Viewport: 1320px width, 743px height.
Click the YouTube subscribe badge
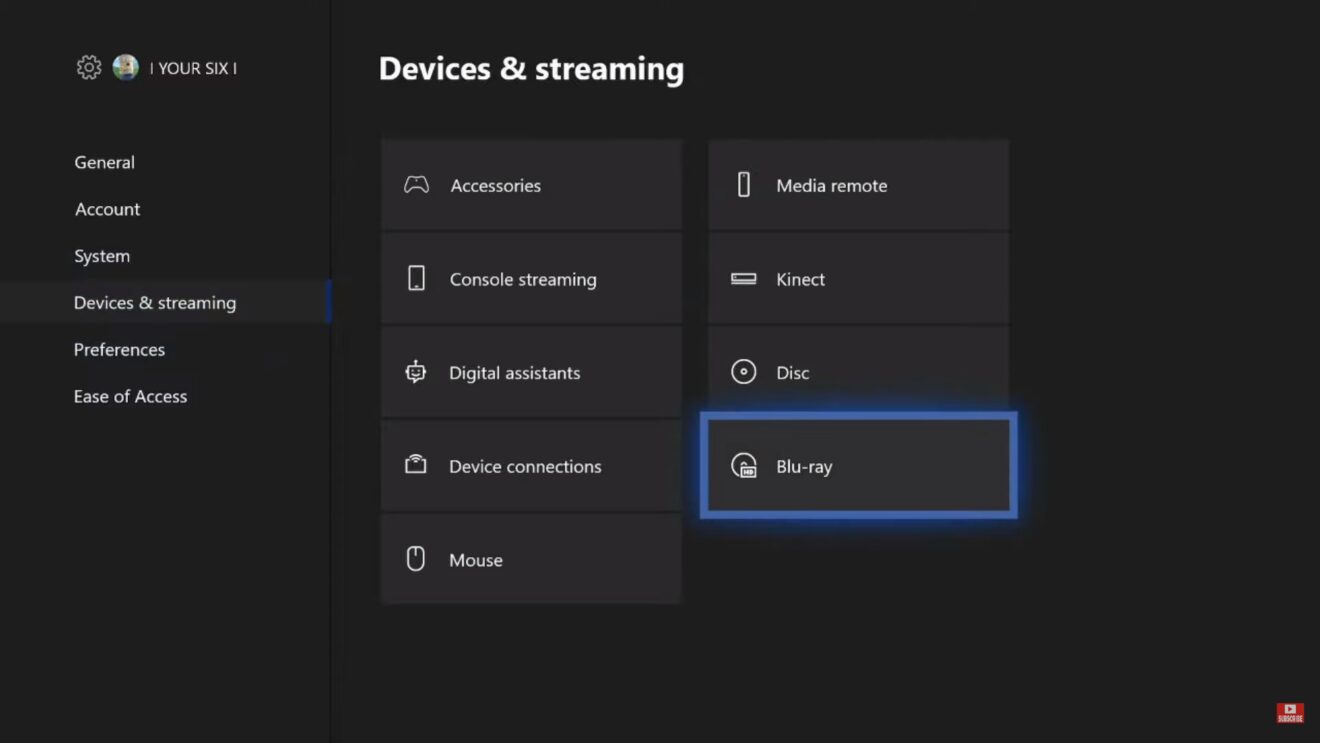[1290, 713]
